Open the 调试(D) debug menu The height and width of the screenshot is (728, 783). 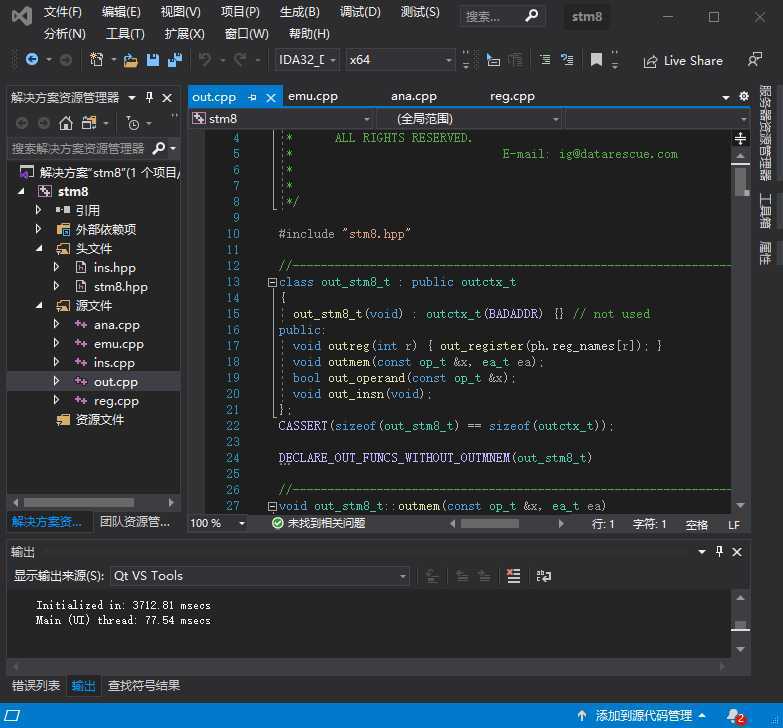tap(360, 12)
